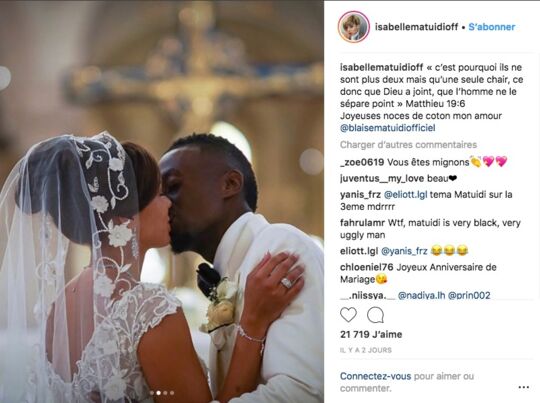Open yanis_frz commenter profile

click(x=360, y=195)
